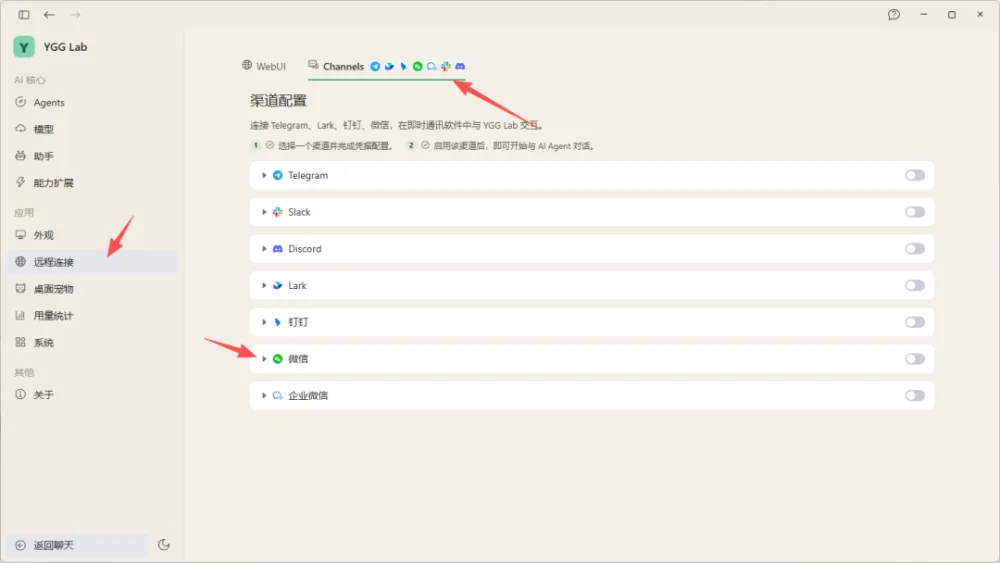Click the 用量统计 chart icon

[x=20, y=315]
